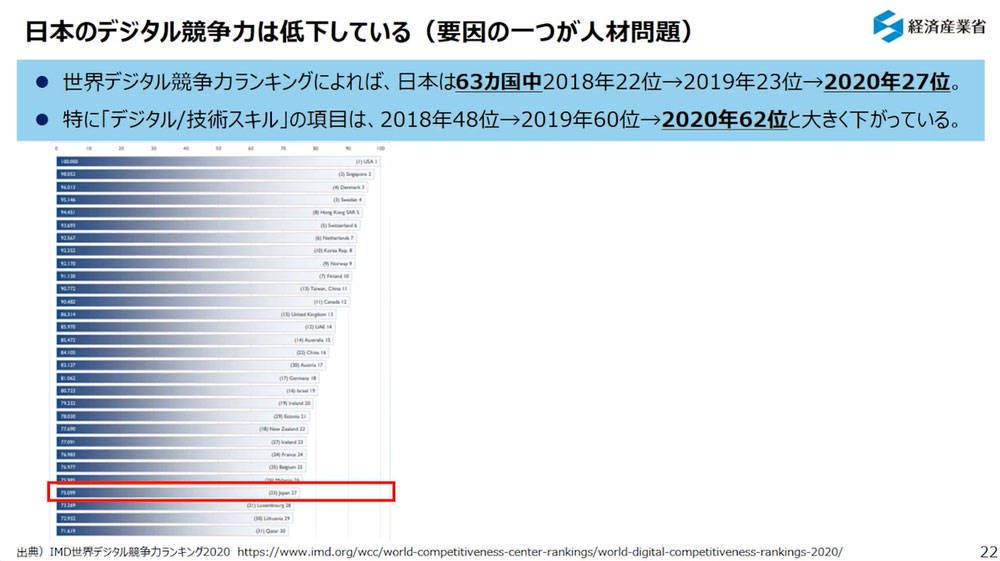Click the text 2018年22位 in first bullet
1000x561 pixels.
pos(602,82)
